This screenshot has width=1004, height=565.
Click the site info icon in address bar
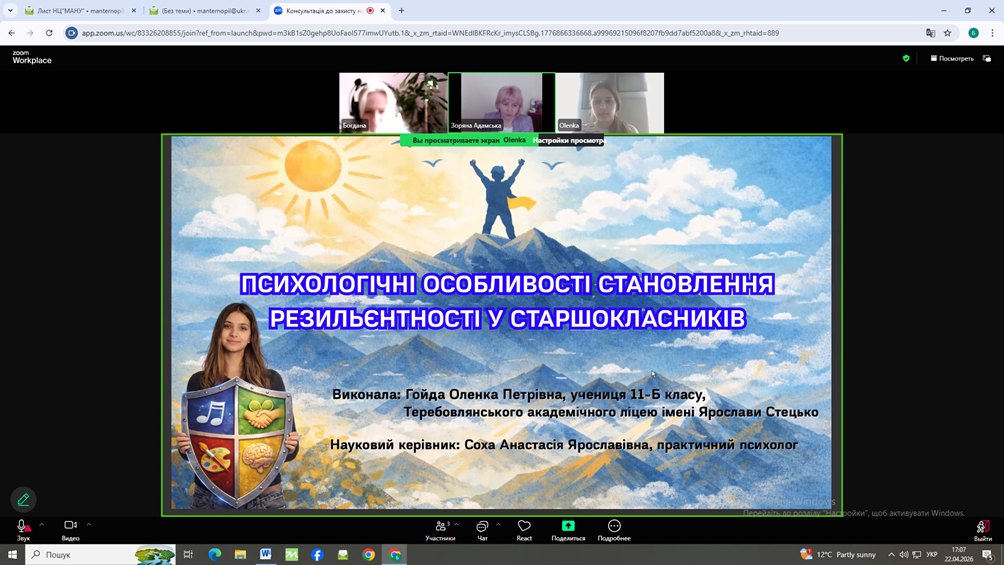pyautogui.click(x=72, y=33)
